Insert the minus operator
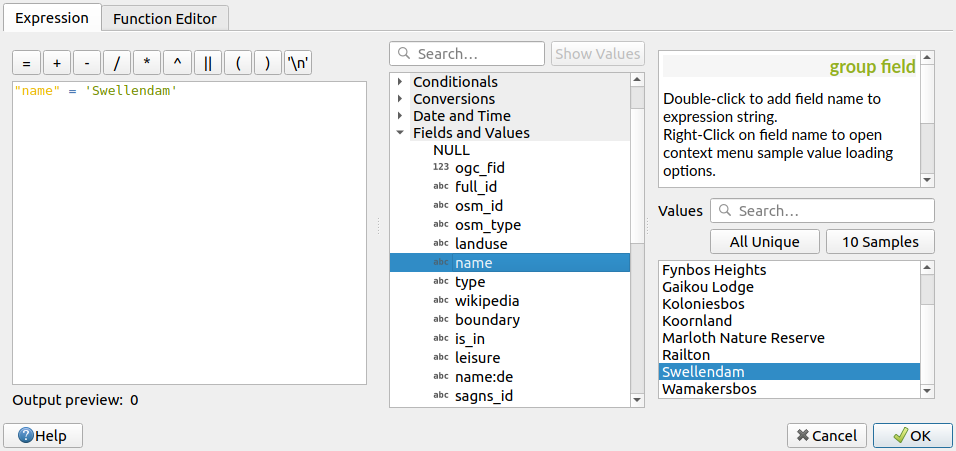This screenshot has height=451, width=956. 86,63
